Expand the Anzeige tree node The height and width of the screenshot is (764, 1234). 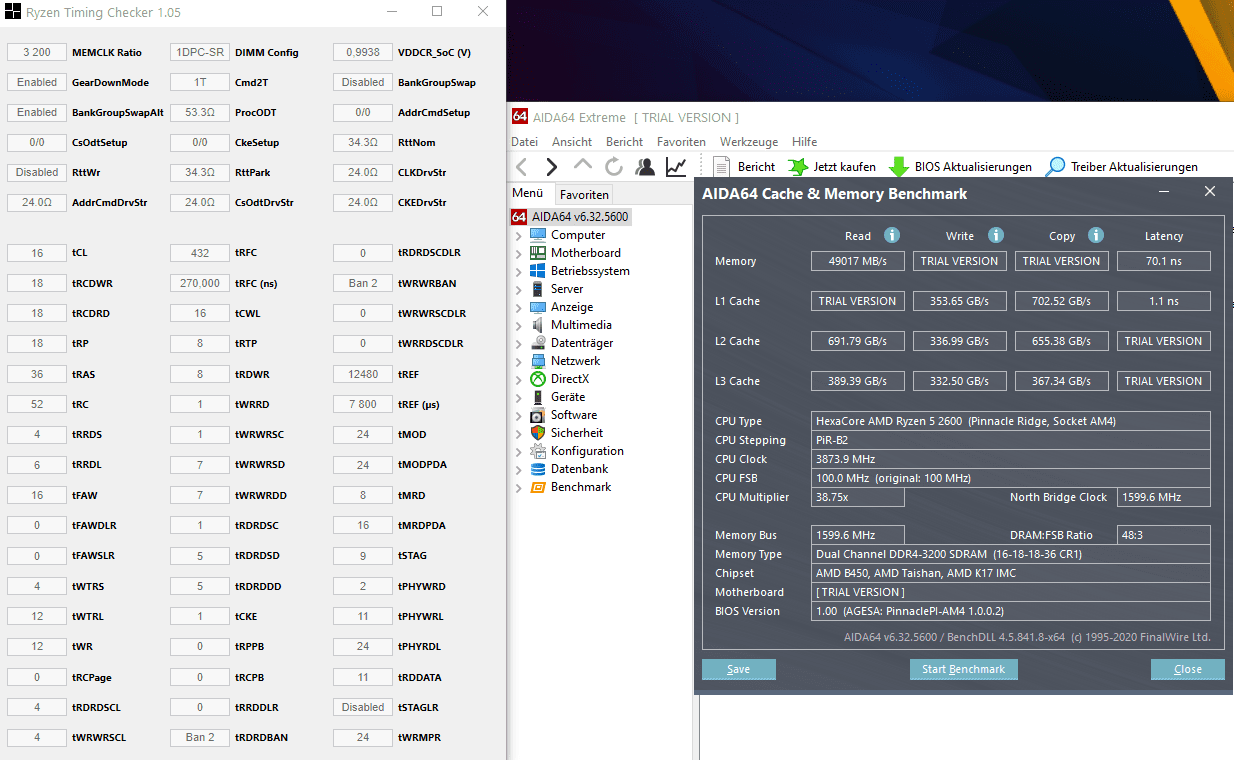tap(518, 308)
